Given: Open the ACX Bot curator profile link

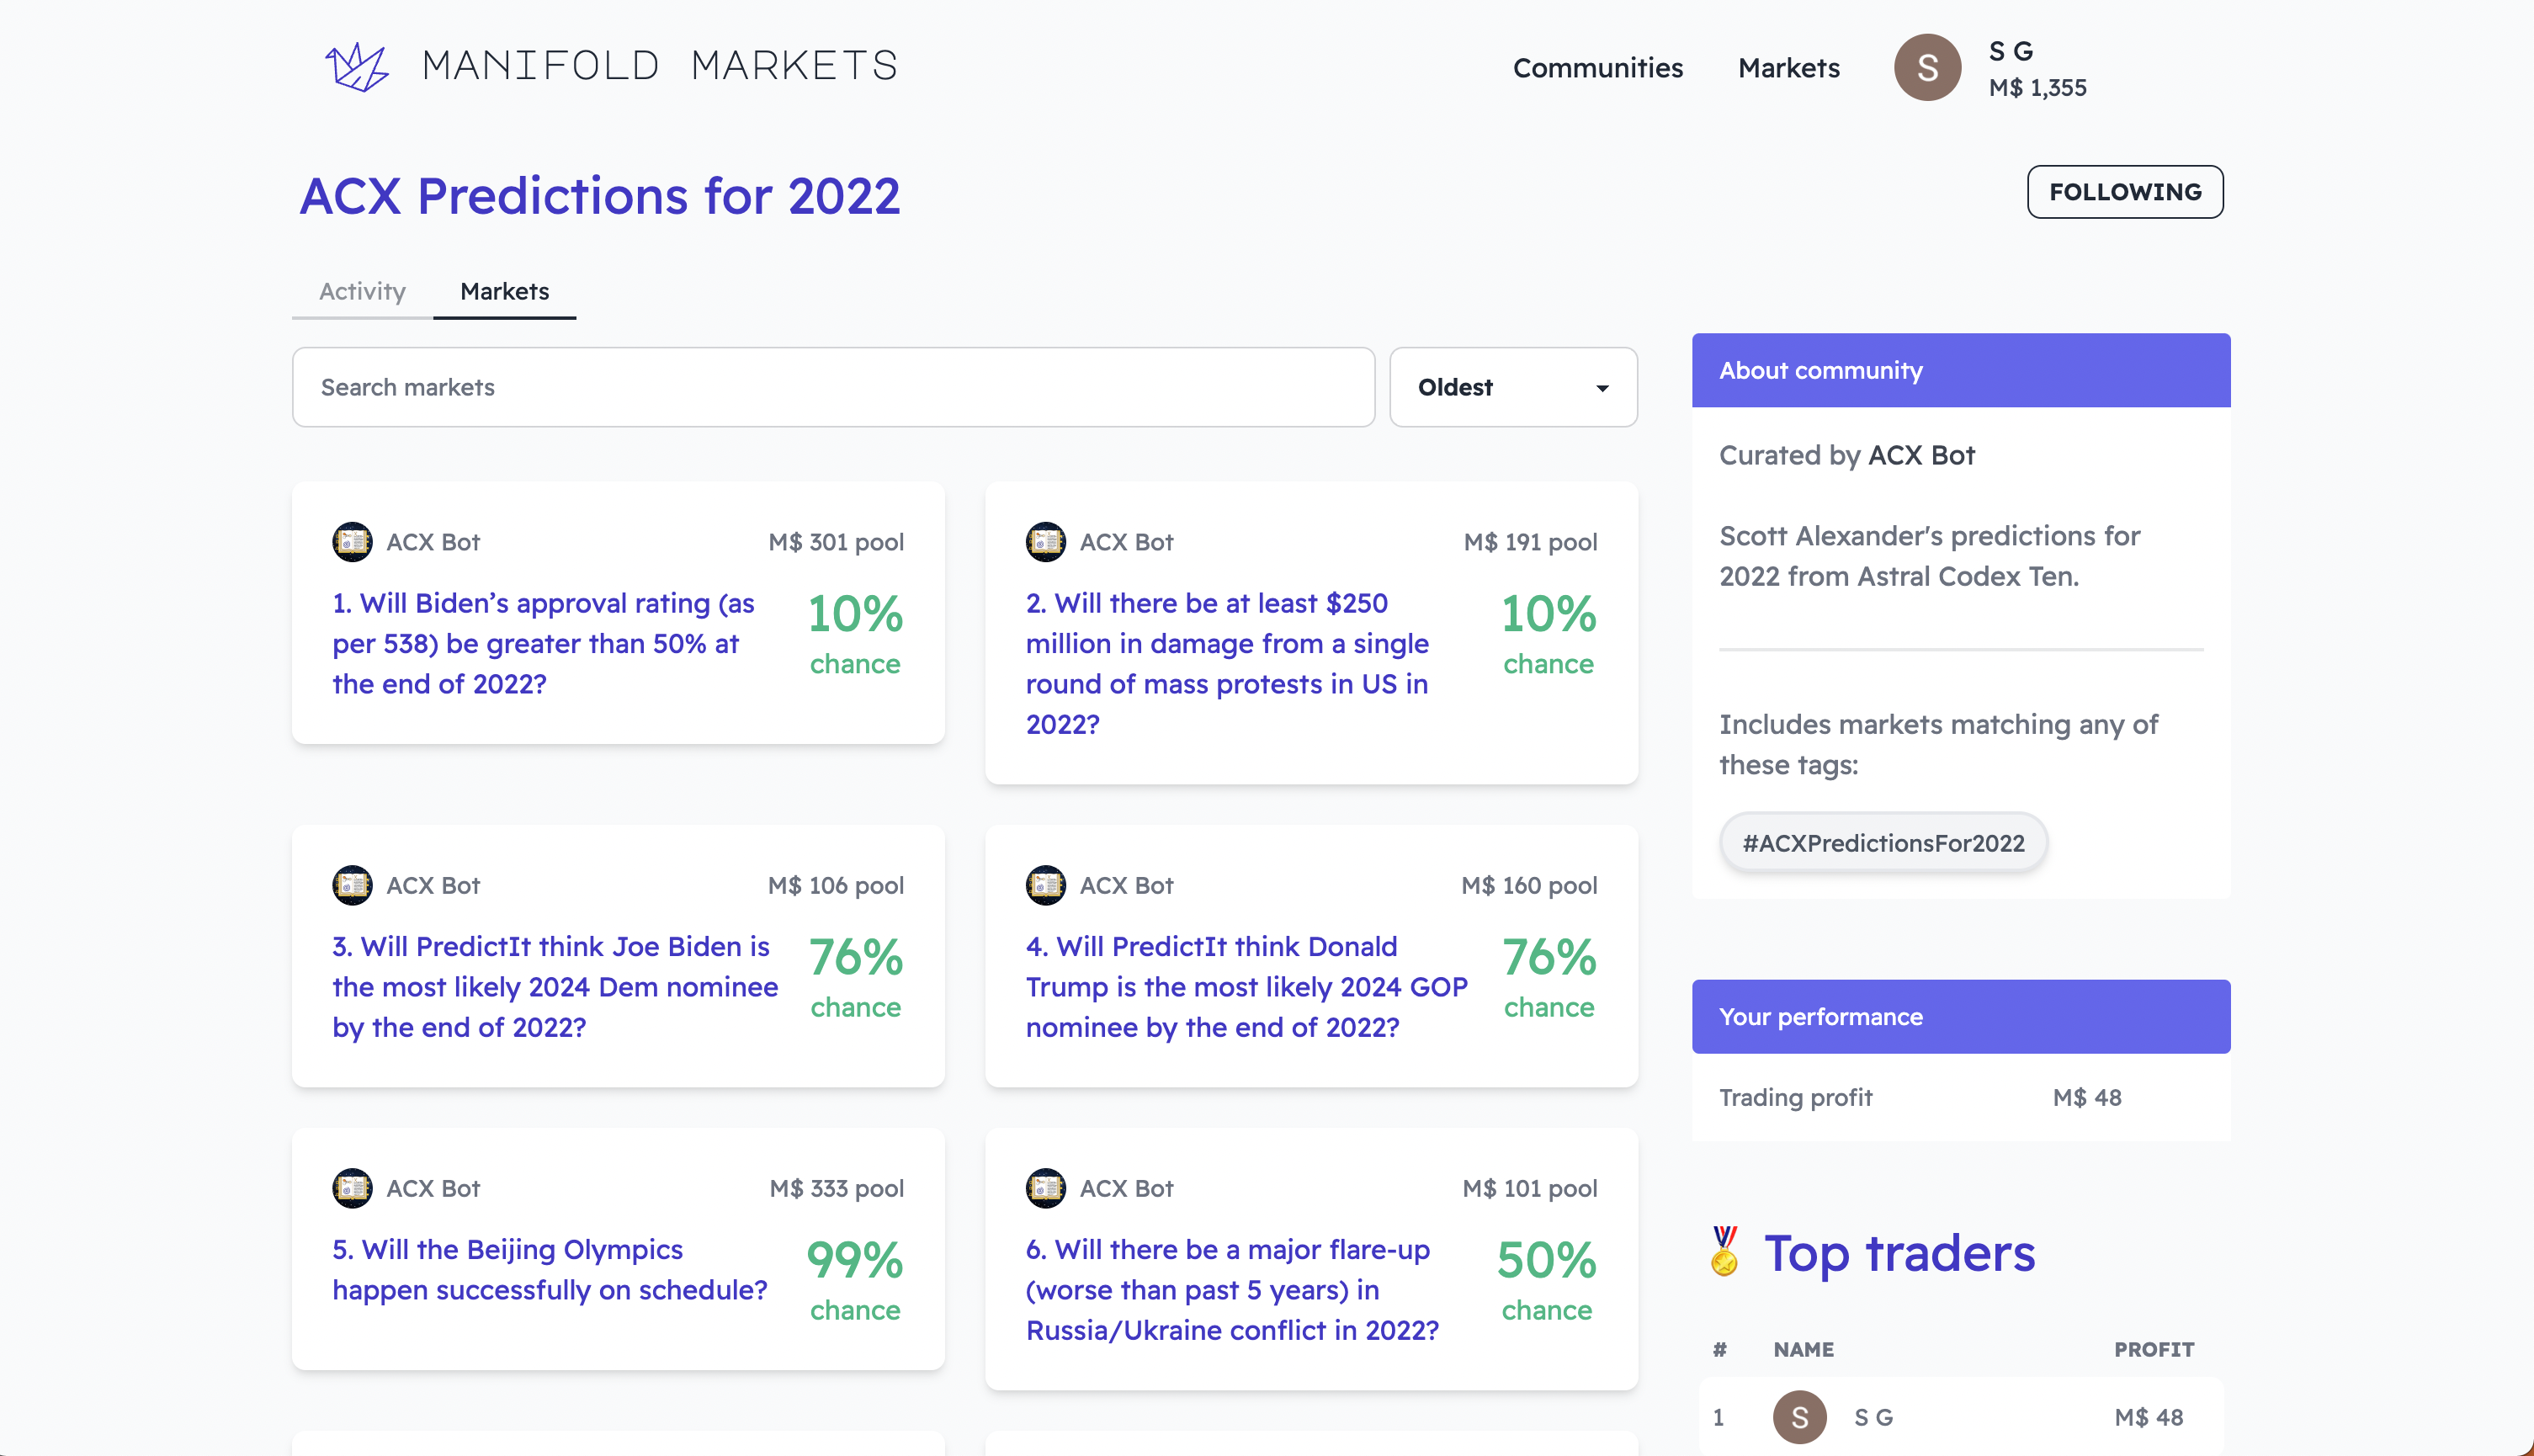Looking at the screenshot, I should point(1921,455).
